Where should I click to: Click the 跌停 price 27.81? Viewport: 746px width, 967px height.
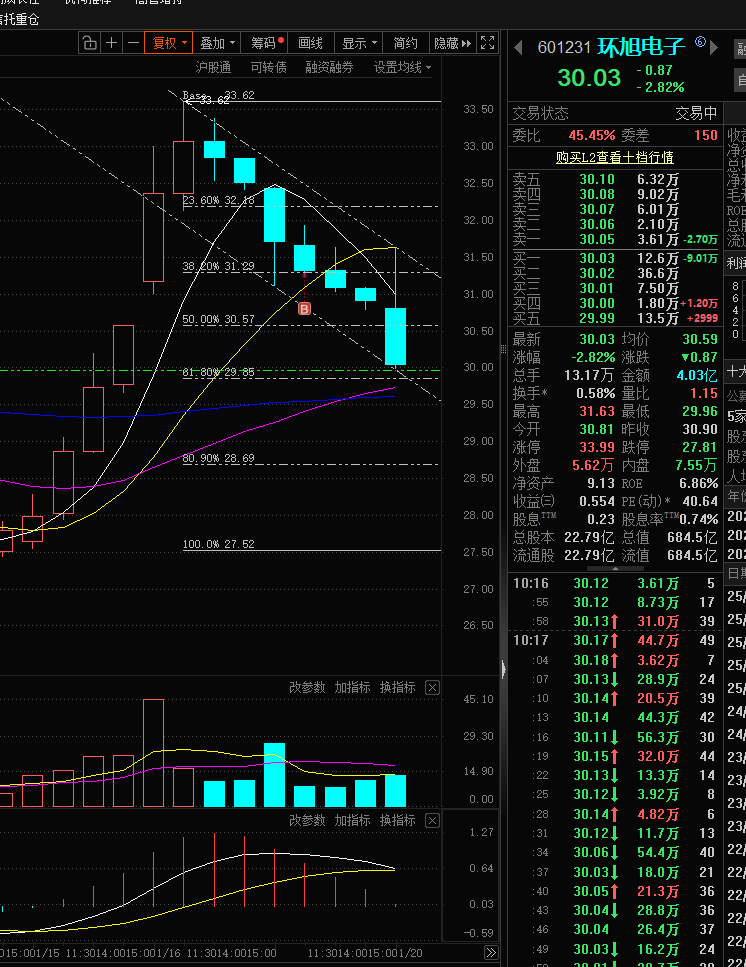pyautogui.click(x=700, y=447)
